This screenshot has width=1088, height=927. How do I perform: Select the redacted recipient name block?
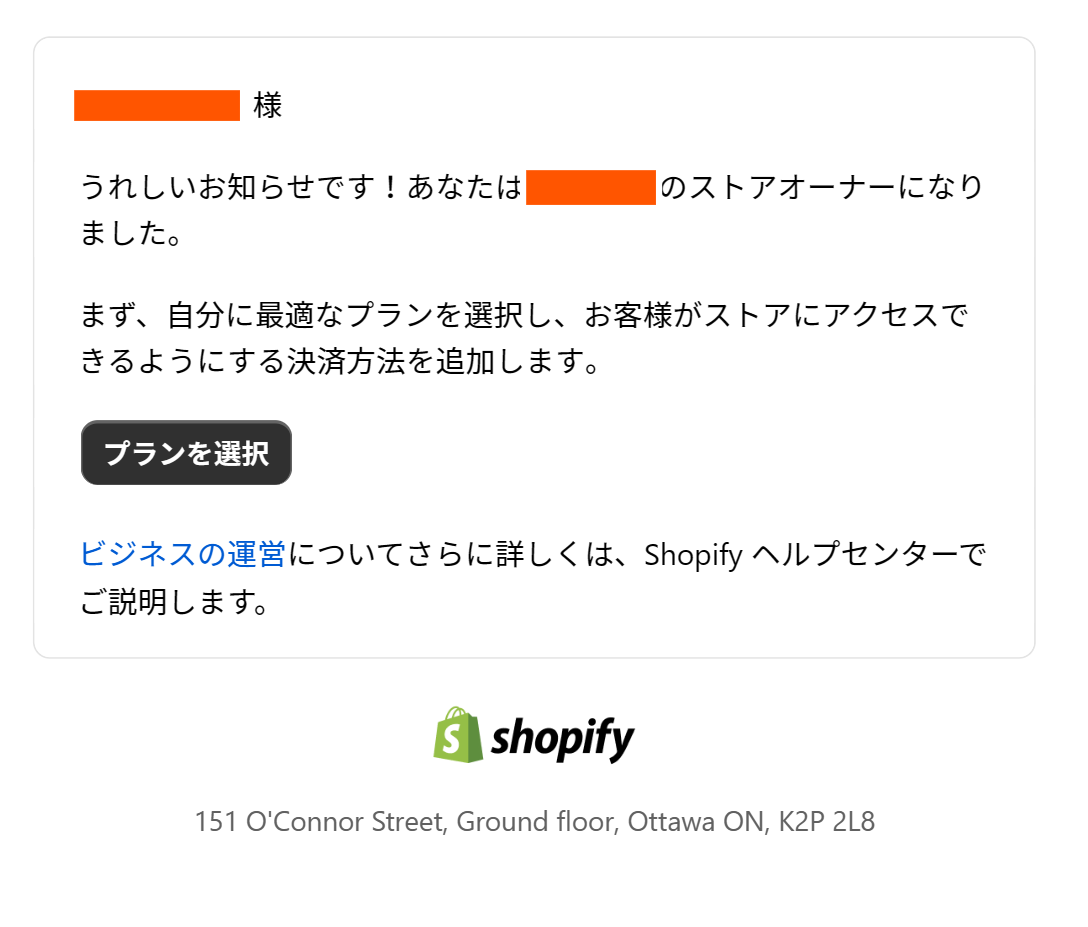click(157, 105)
